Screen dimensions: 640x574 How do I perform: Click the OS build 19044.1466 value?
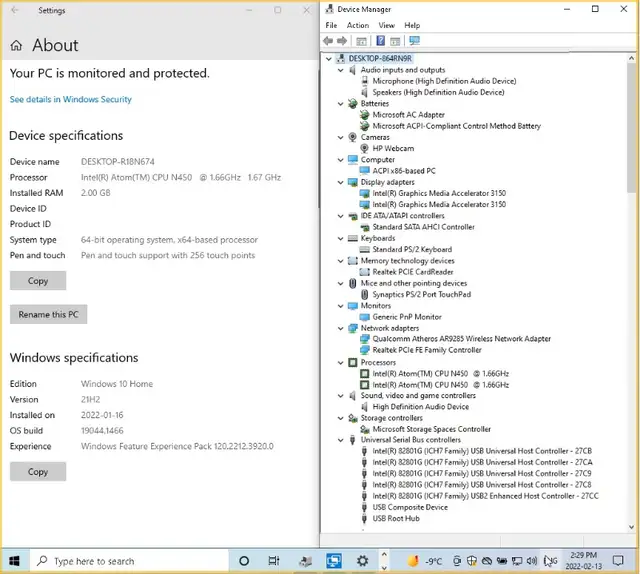pyautogui.click(x=102, y=431)
